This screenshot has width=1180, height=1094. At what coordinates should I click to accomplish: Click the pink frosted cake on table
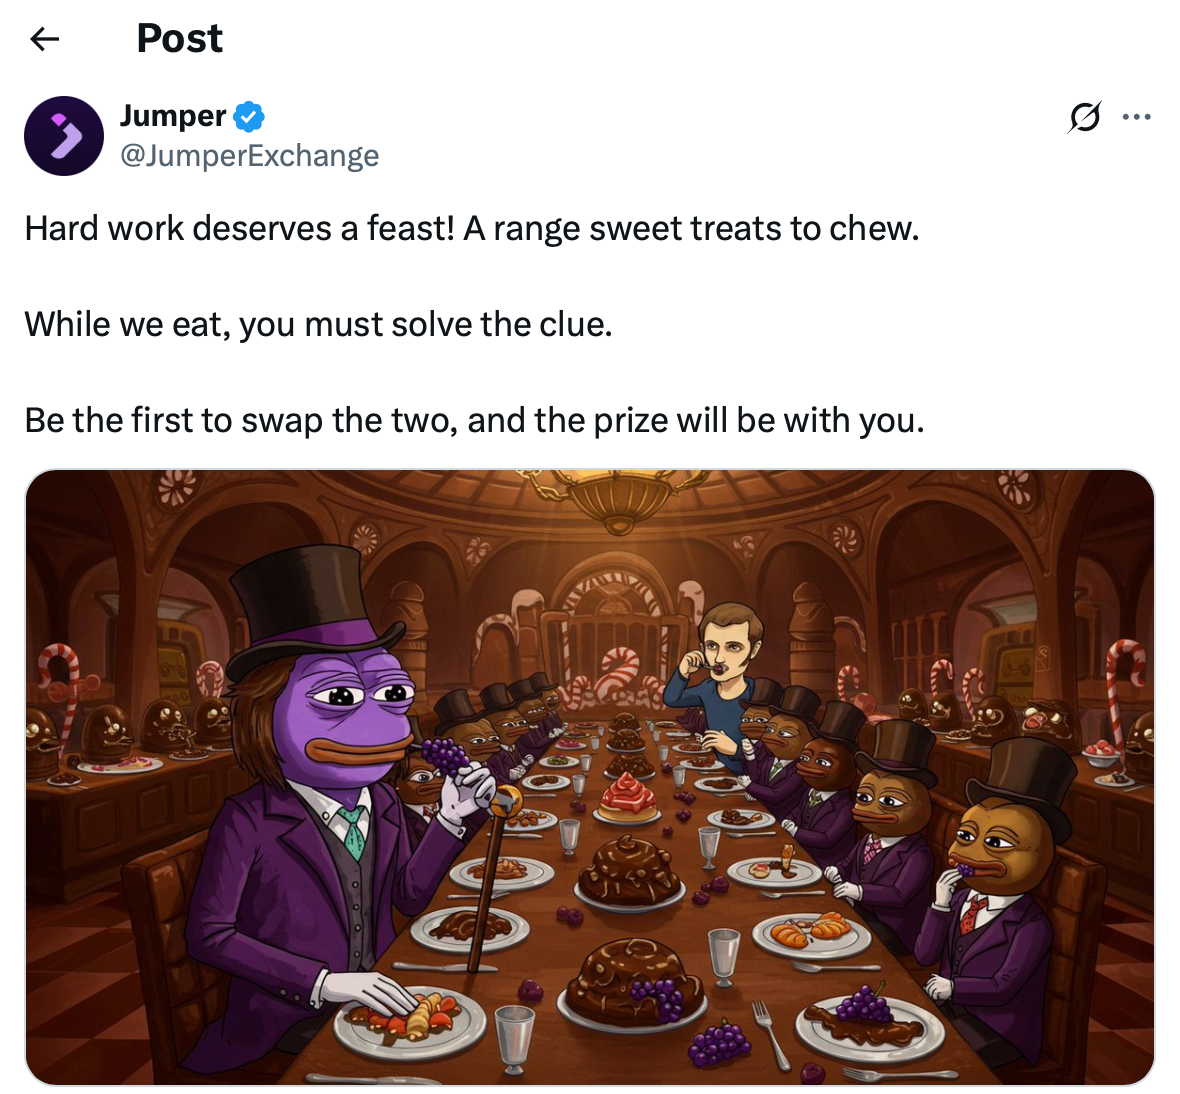[x=627, y=800]
